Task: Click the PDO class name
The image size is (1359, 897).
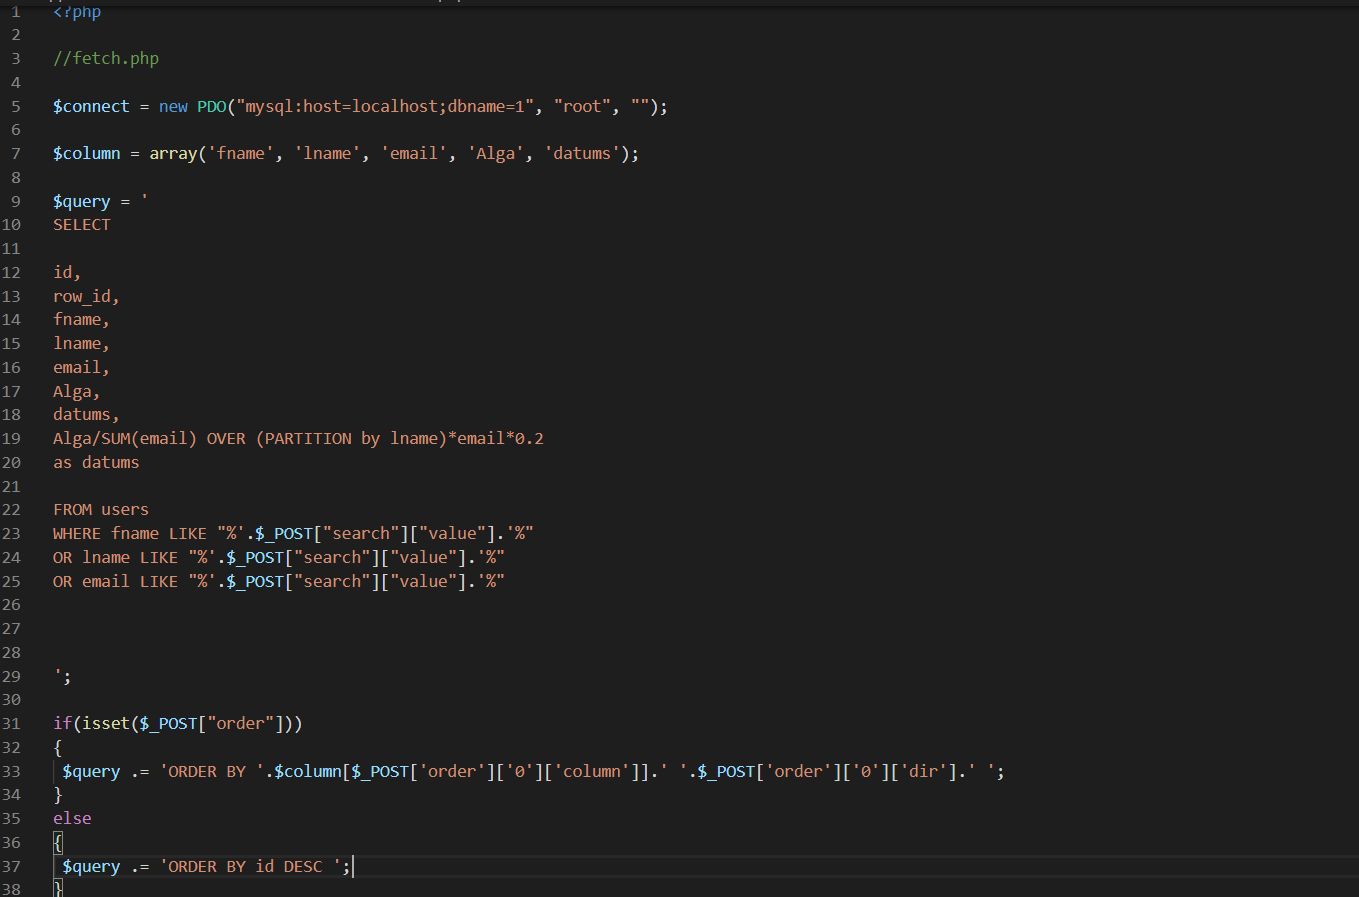Action: pyautogui.click(x=212, y=107)
